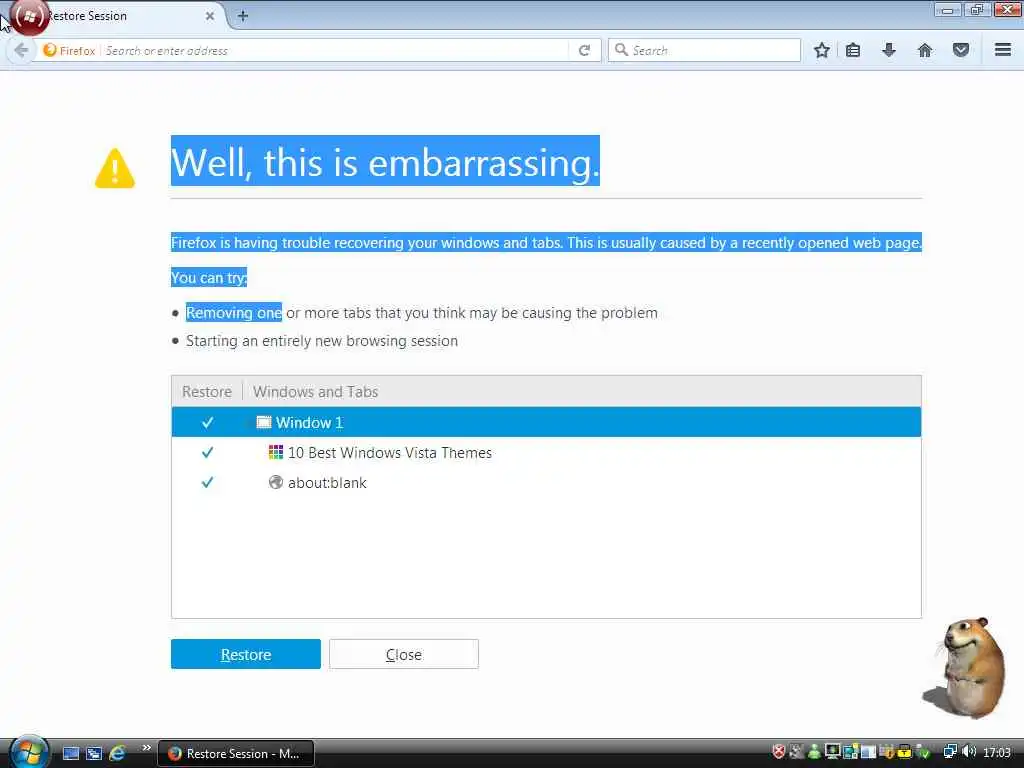The width and height of the screenshot is (1024, 768).
Task: Click the about:blank globe icon
Action: click(276, 482)
